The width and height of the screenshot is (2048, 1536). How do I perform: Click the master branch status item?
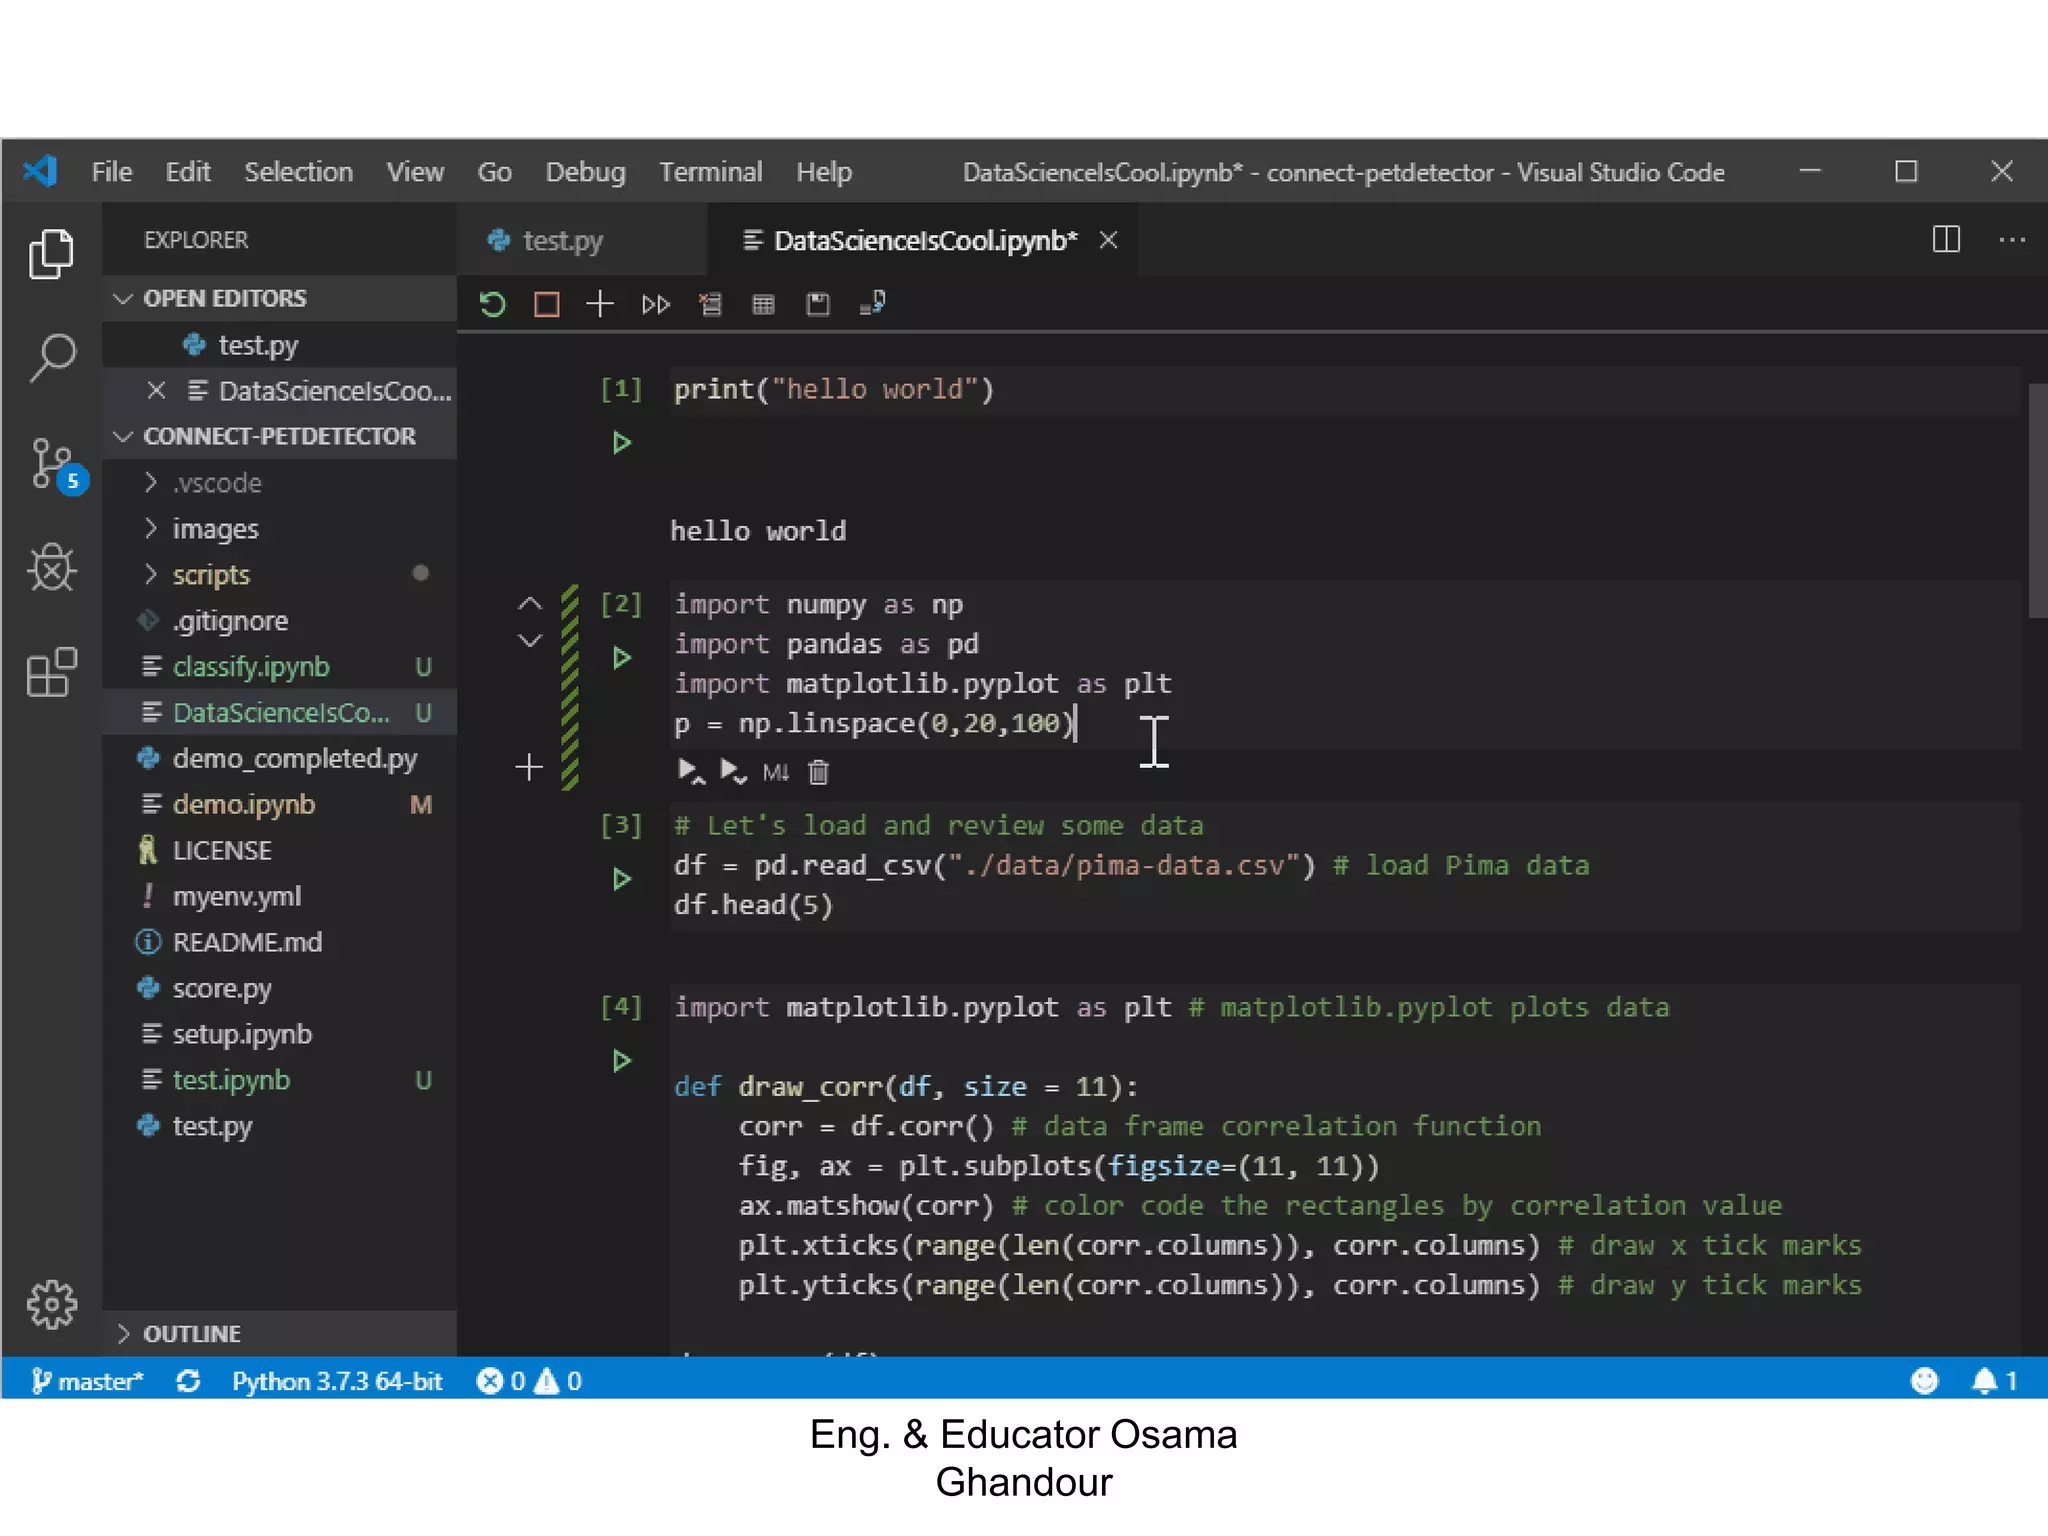coord(88,1381)
